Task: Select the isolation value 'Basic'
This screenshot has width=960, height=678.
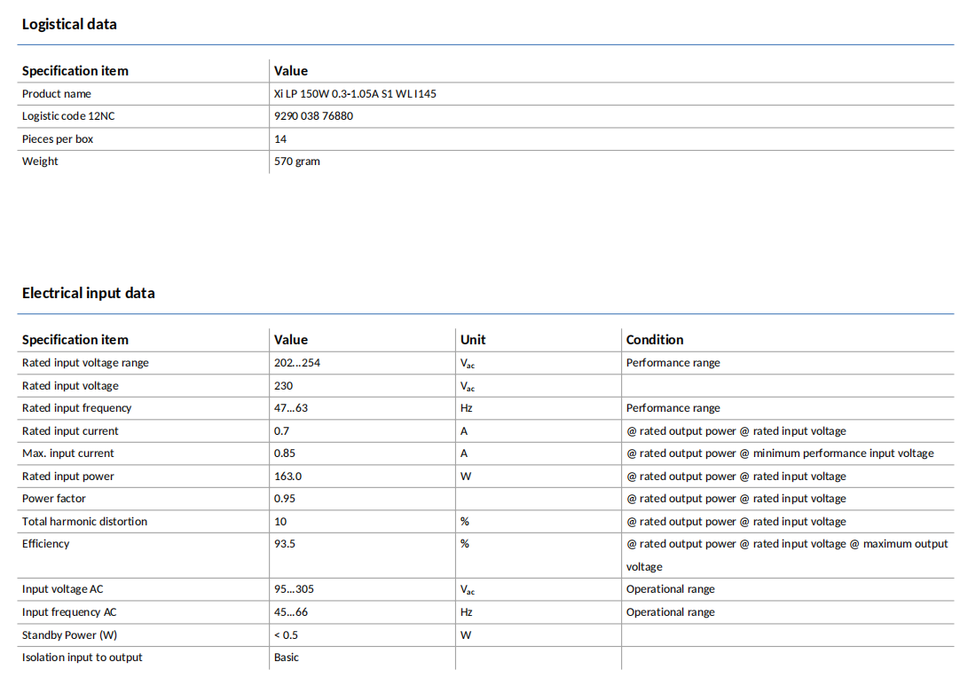Action: 287,657
